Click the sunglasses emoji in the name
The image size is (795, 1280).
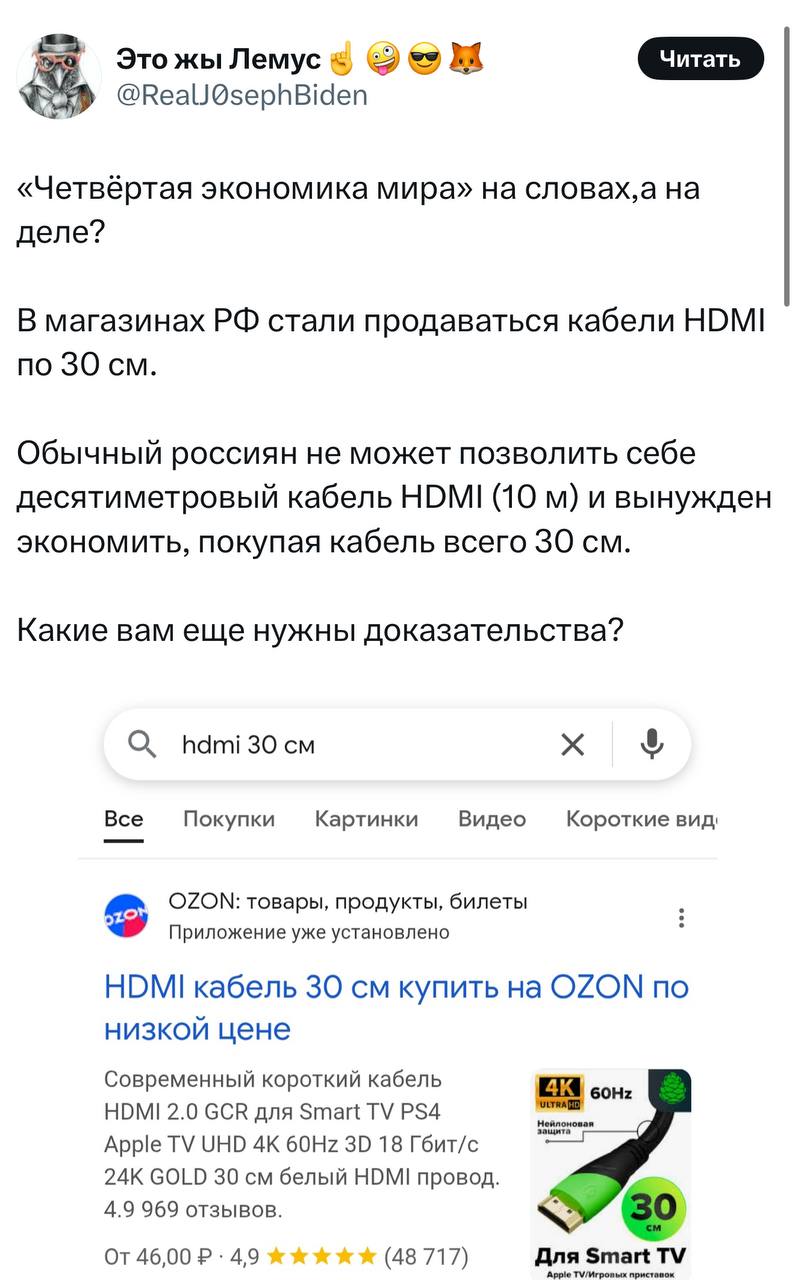pos(423,60)
